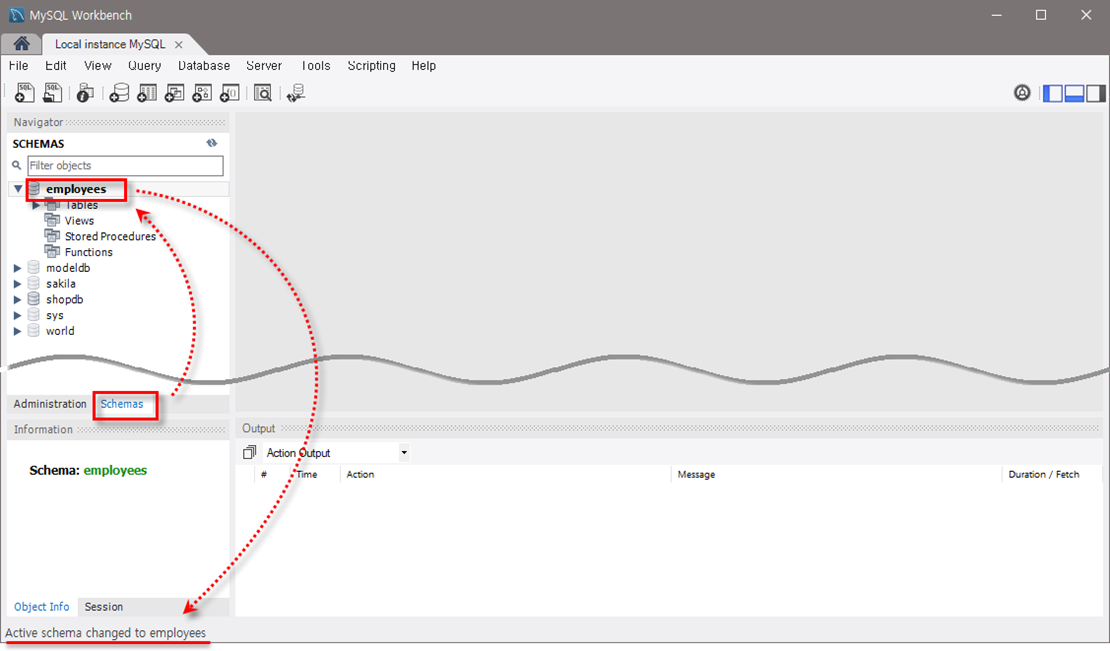1110x651 pixels.
Task: Expand the modeldb schema
Action: [x=18, y=268]
